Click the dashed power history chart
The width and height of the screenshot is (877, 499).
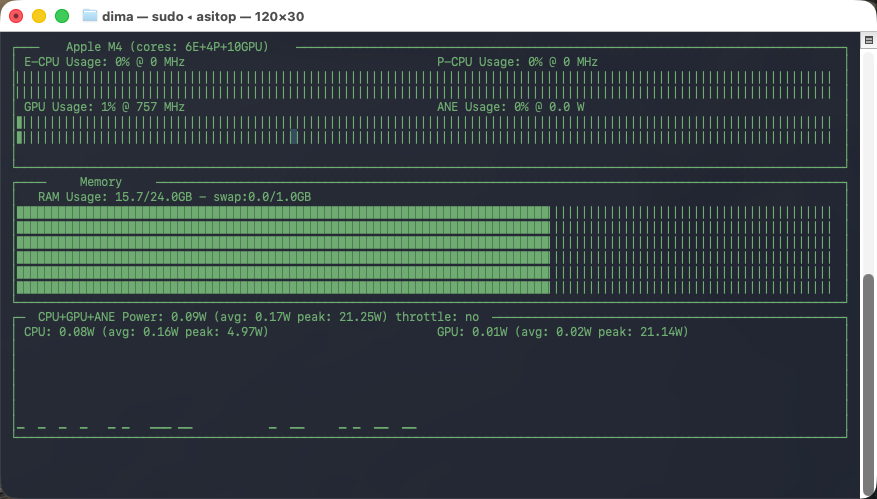[x=215, y=427]
